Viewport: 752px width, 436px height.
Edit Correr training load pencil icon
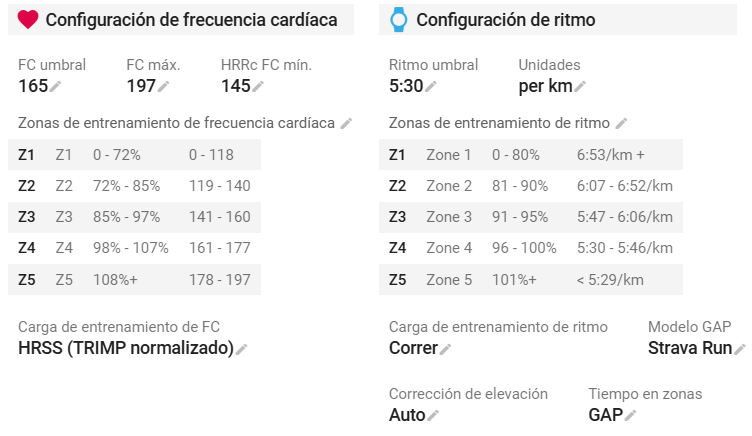coord(446,349)
